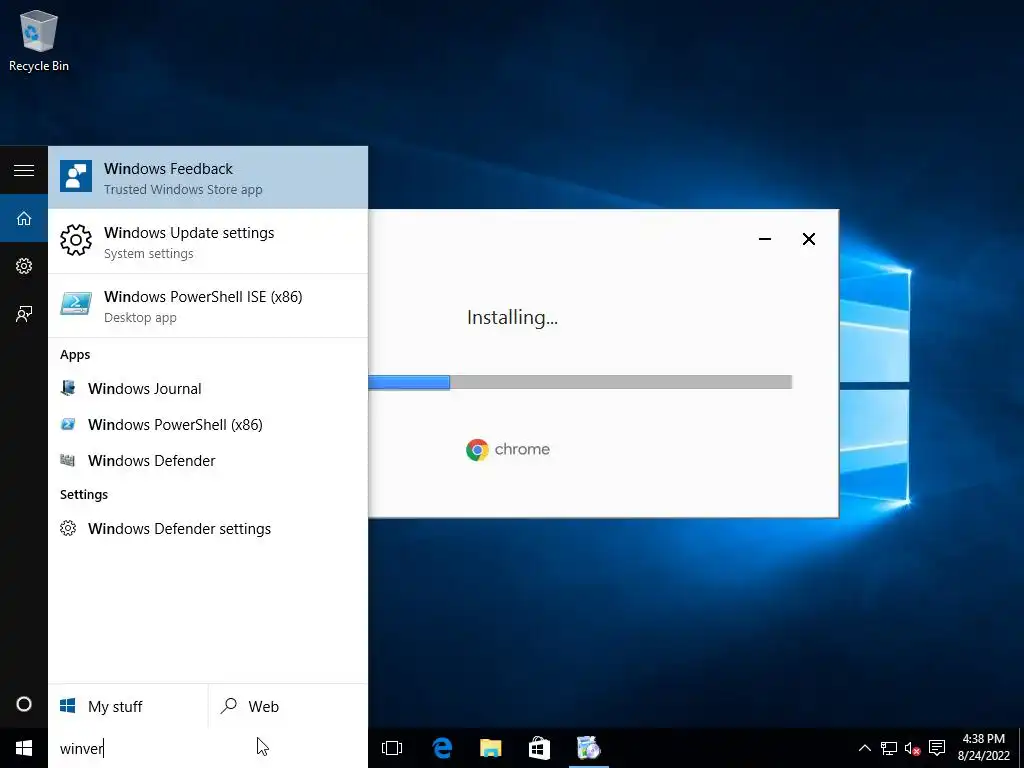Open the Windows Start button
This screenshot has width=1024, height=768.
tap(24, 748)
